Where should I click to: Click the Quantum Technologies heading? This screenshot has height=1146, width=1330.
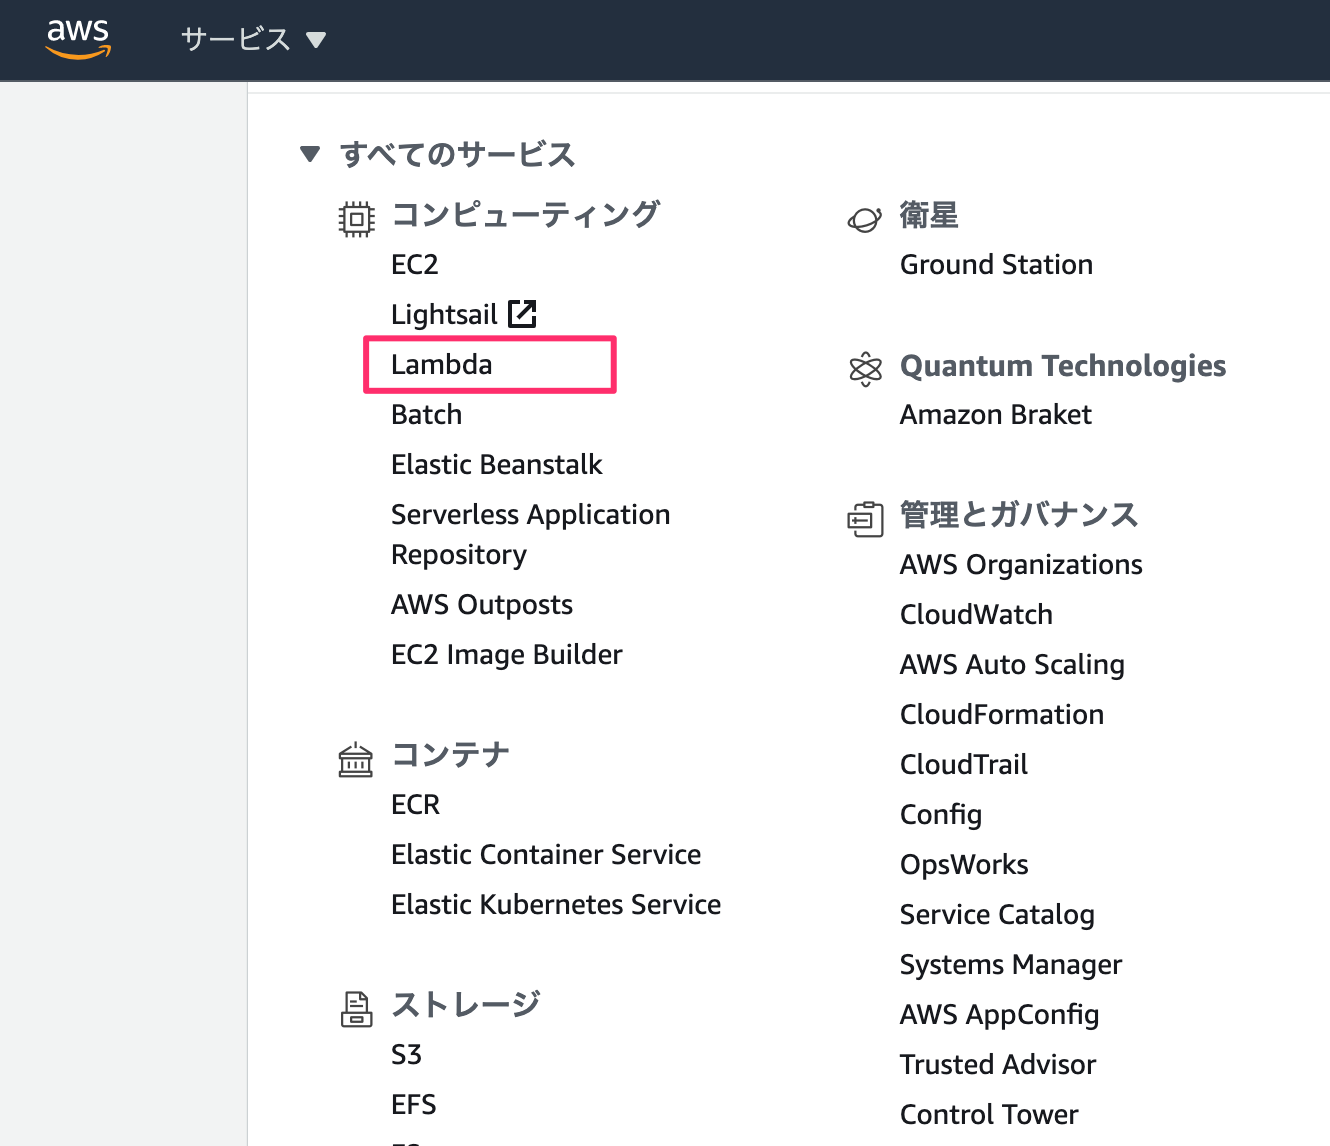1063,366
